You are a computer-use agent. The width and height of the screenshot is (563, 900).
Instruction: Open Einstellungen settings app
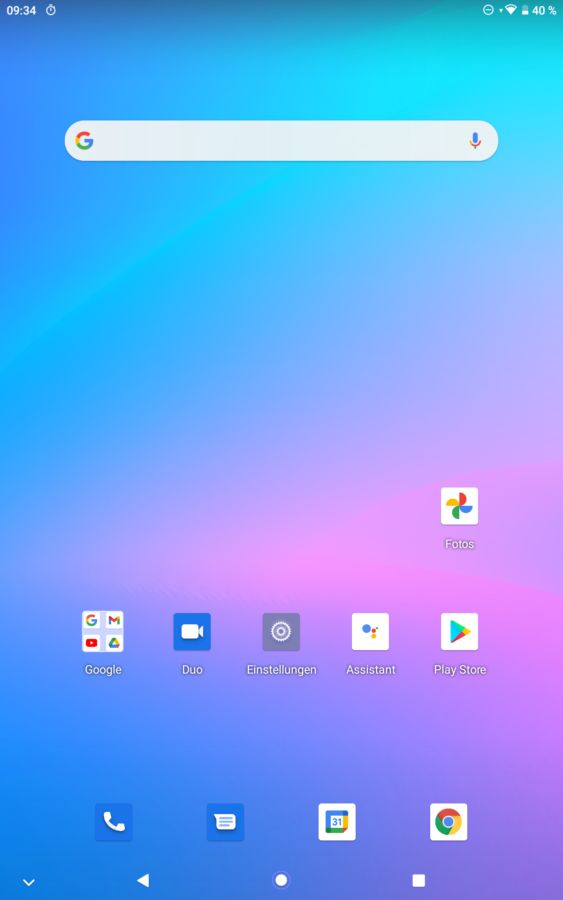[x=281, y=631]
